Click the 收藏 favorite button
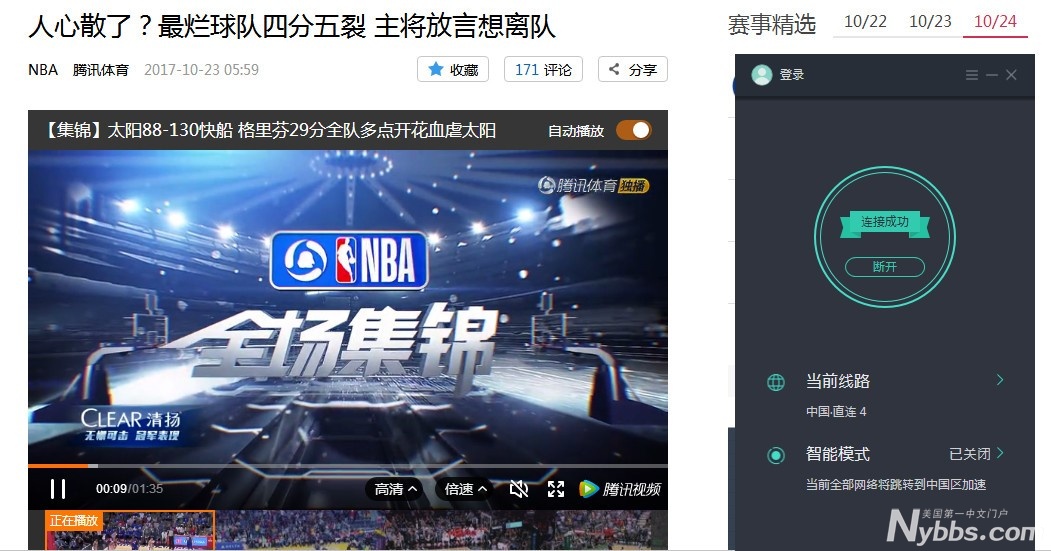This screenshot has width=1051, height=551. coord(453,69)
